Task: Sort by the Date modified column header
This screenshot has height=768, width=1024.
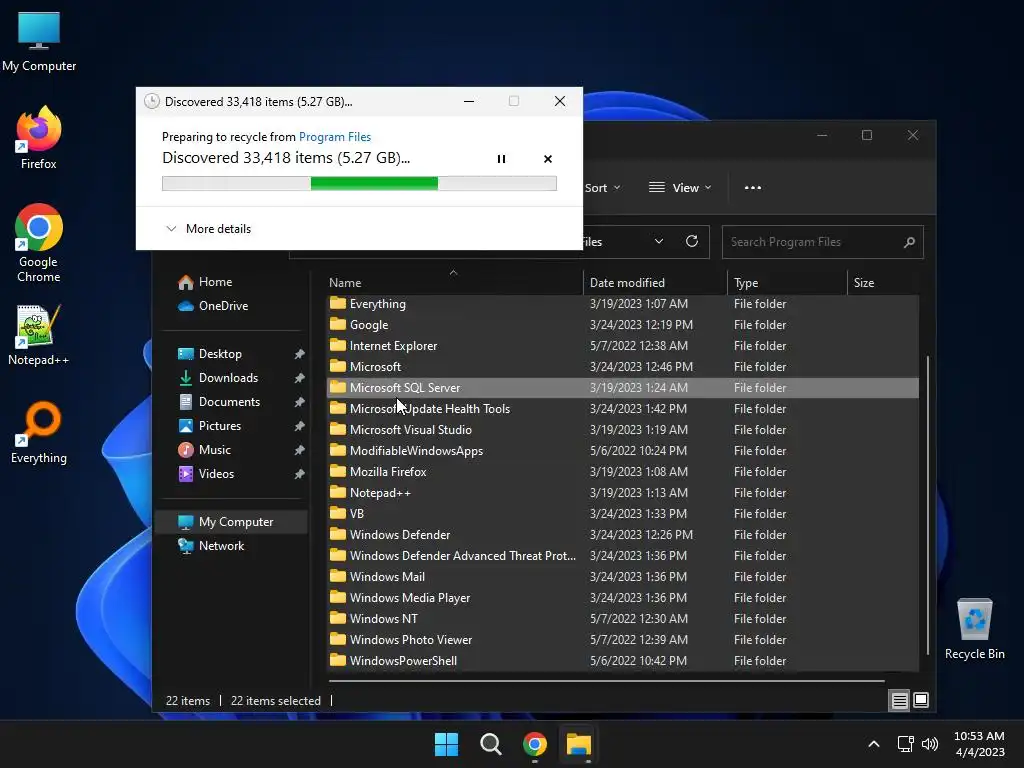Action: click(654, 283)
